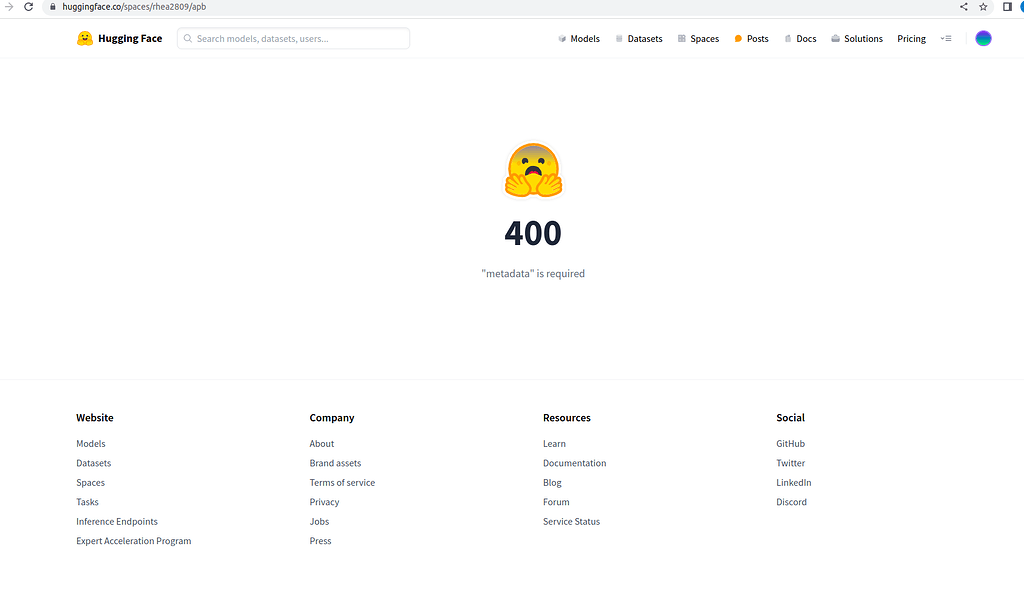Viewport: 1024px width, 590px height.
Task: Reload the page using refresh icon
Action: 28,7
